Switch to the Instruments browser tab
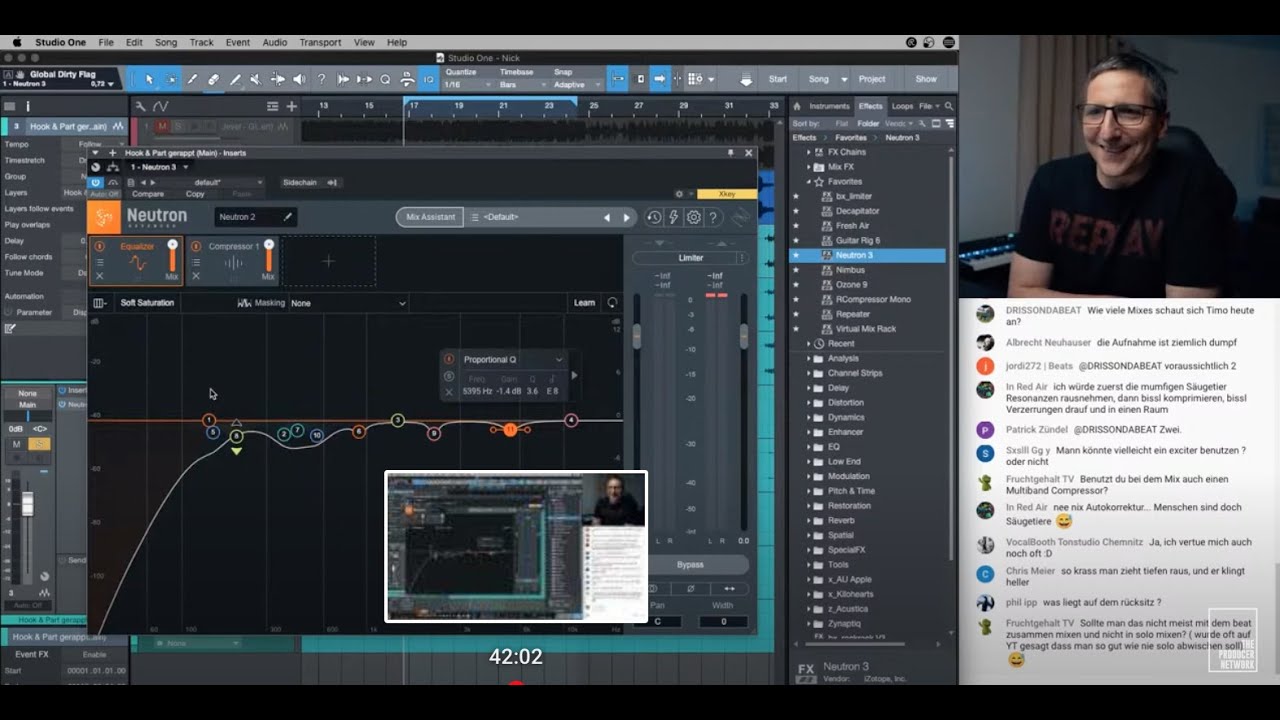Image resolution: width=1280 pixels, height=720 pixels. click(x=829, y=106)
